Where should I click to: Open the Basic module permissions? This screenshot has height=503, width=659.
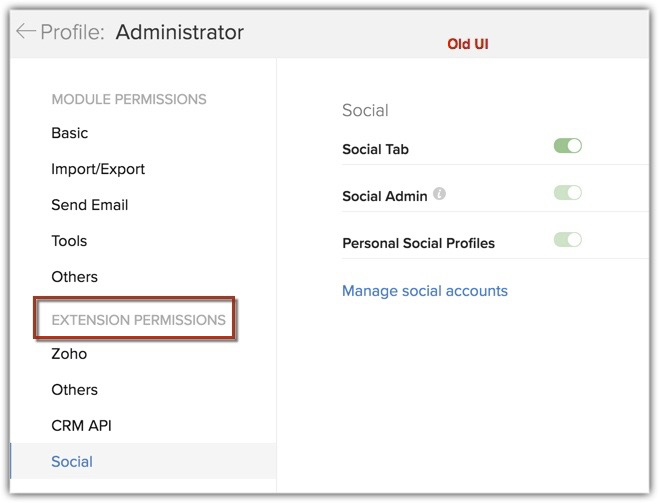click(70, 133)
